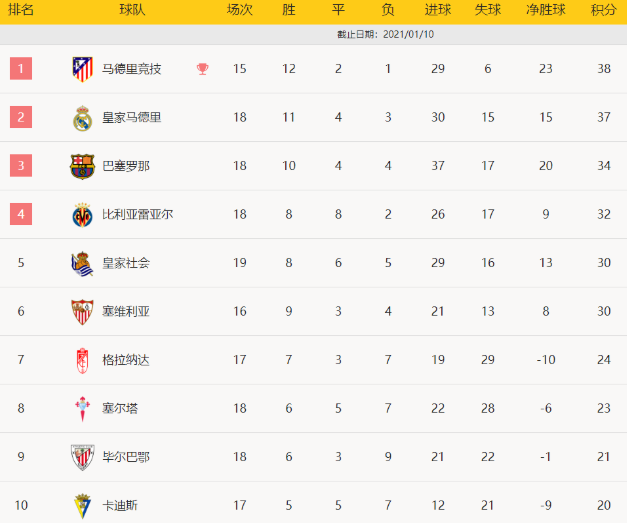The image size is (627, 523).
Task: Sort table by 净胜球 column header
Action: pos(545,10)
